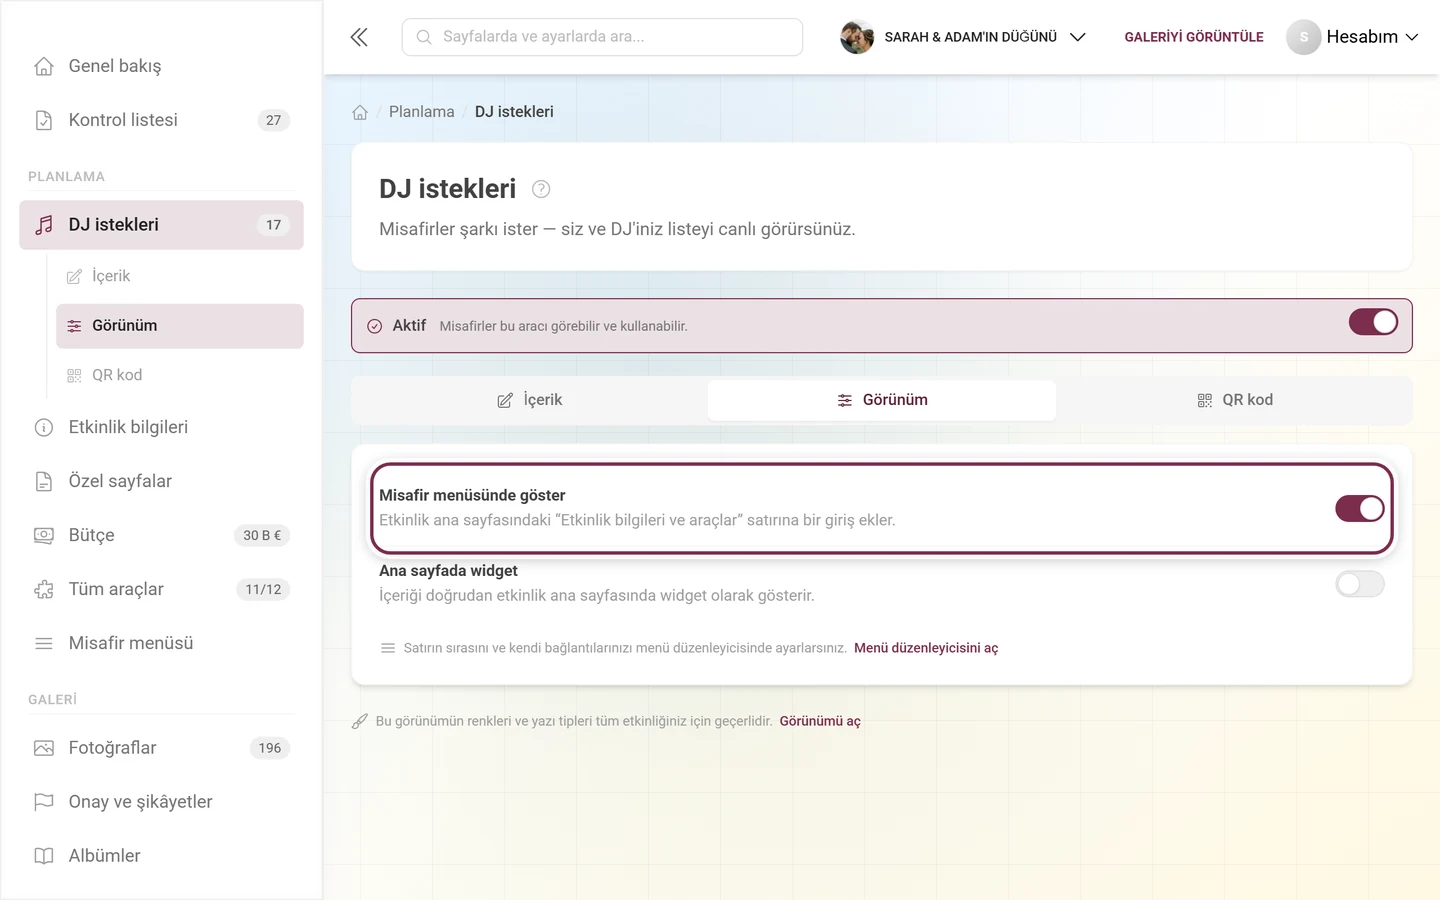The image size is (1440, 900).
Task: Click the 30 B € badge beside Bütçe
Action: (x=262, y=535)
